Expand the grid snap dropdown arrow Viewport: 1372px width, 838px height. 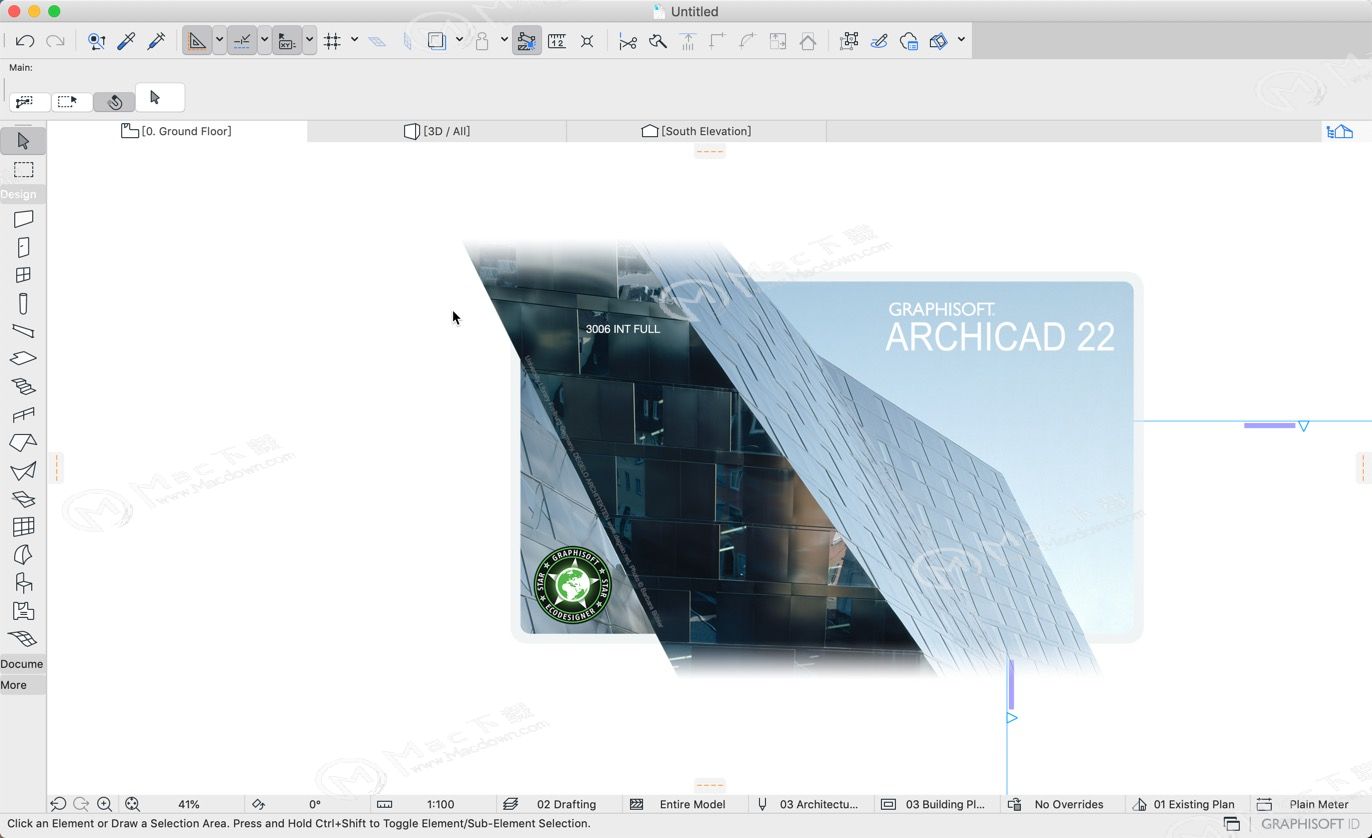click(x=354, y=41)
